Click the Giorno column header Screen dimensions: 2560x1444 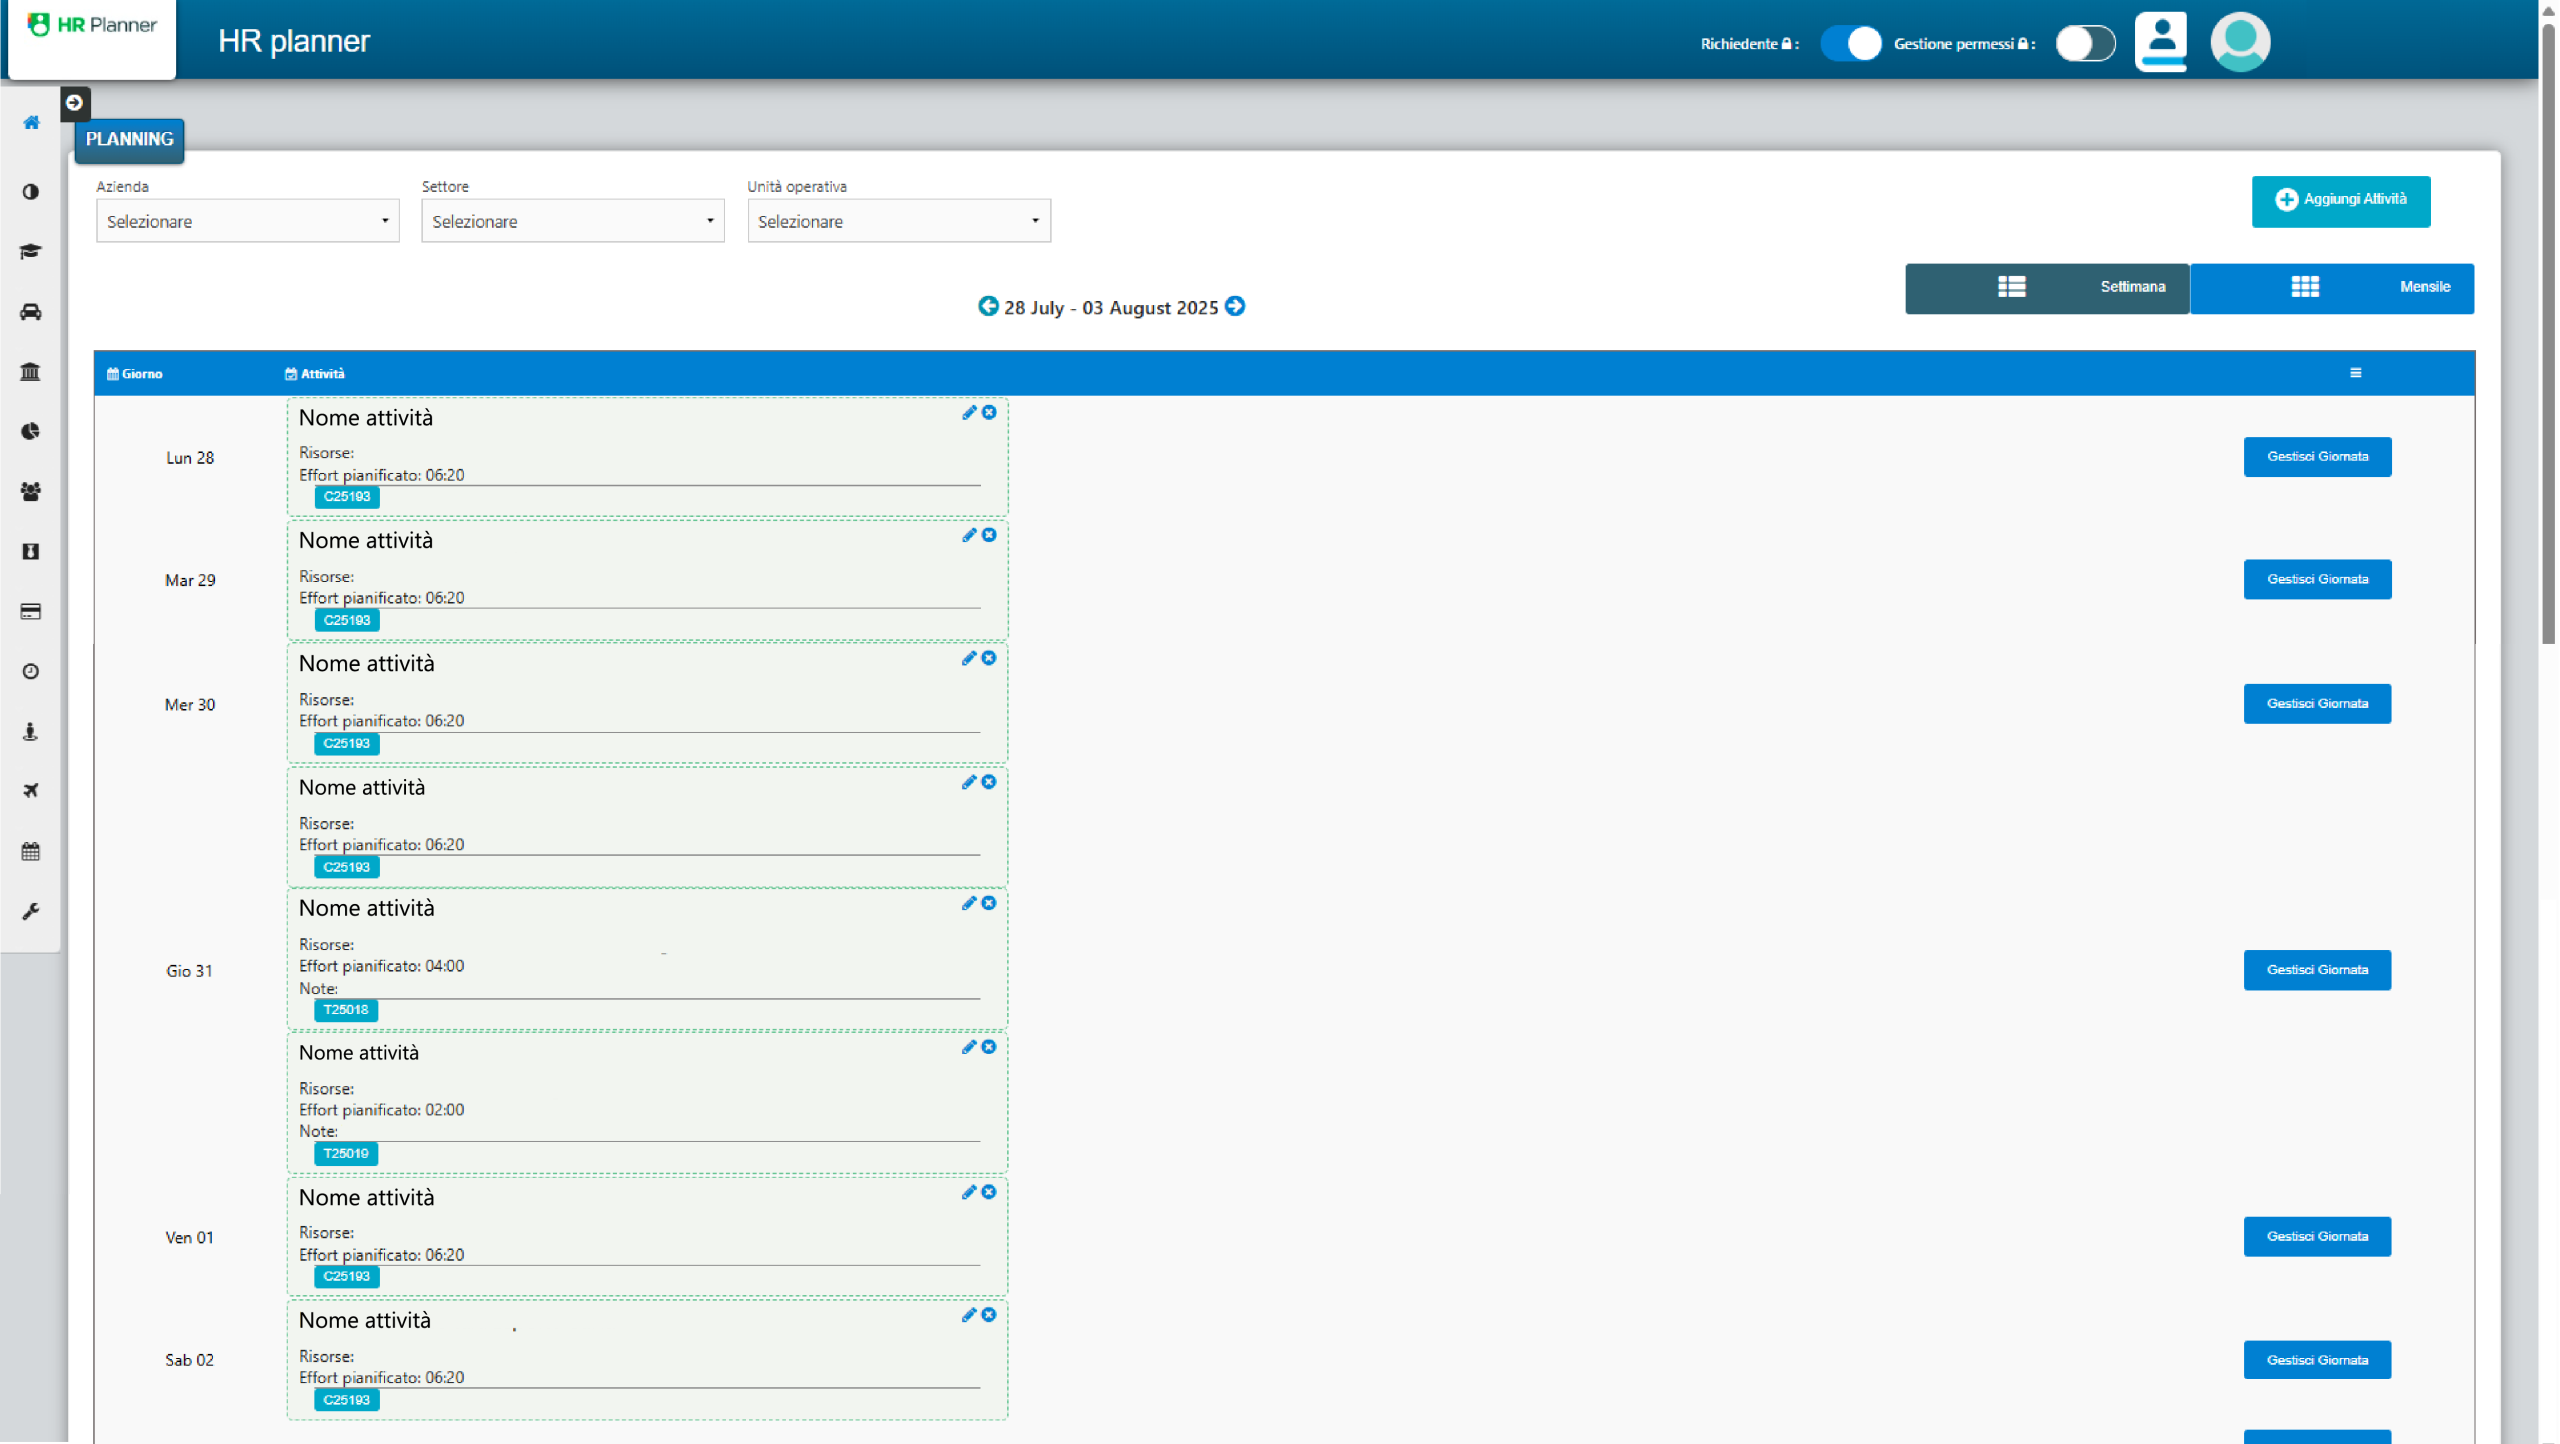134,374
